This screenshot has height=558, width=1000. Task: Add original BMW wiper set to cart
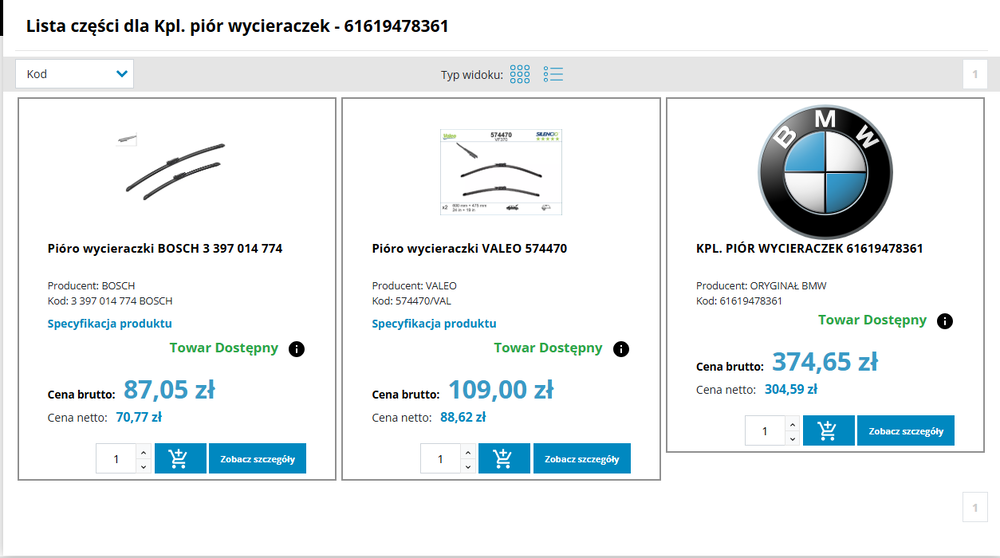click(x=828, y=430)
